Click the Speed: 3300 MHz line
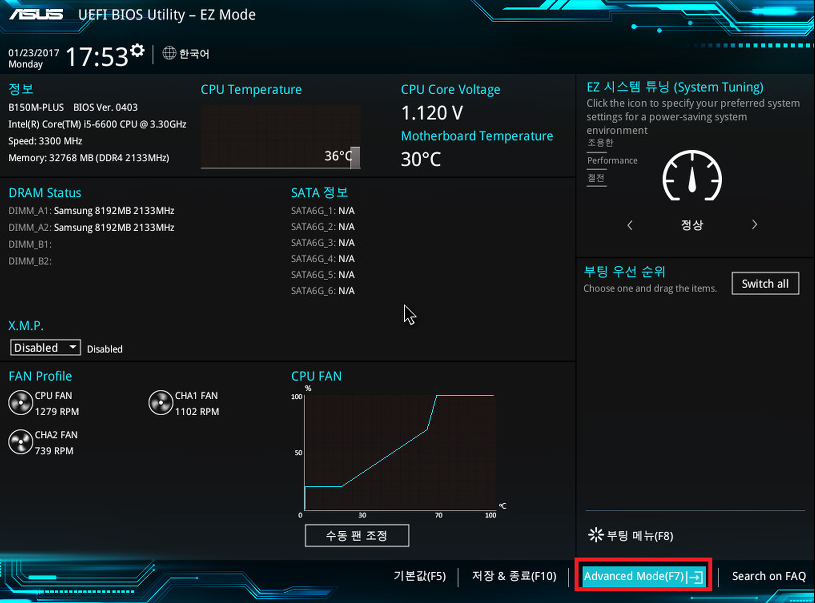 pos(45,141)
